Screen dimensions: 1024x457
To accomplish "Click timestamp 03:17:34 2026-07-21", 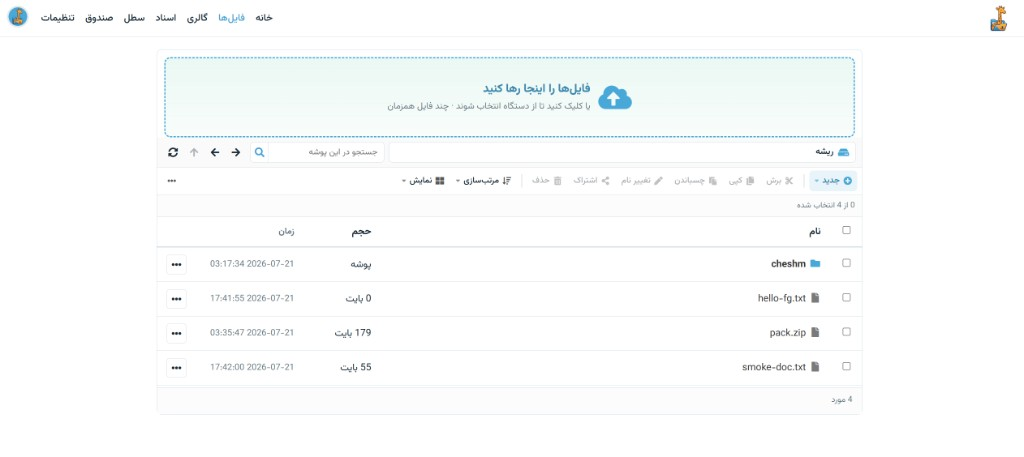I will (252, 264).
